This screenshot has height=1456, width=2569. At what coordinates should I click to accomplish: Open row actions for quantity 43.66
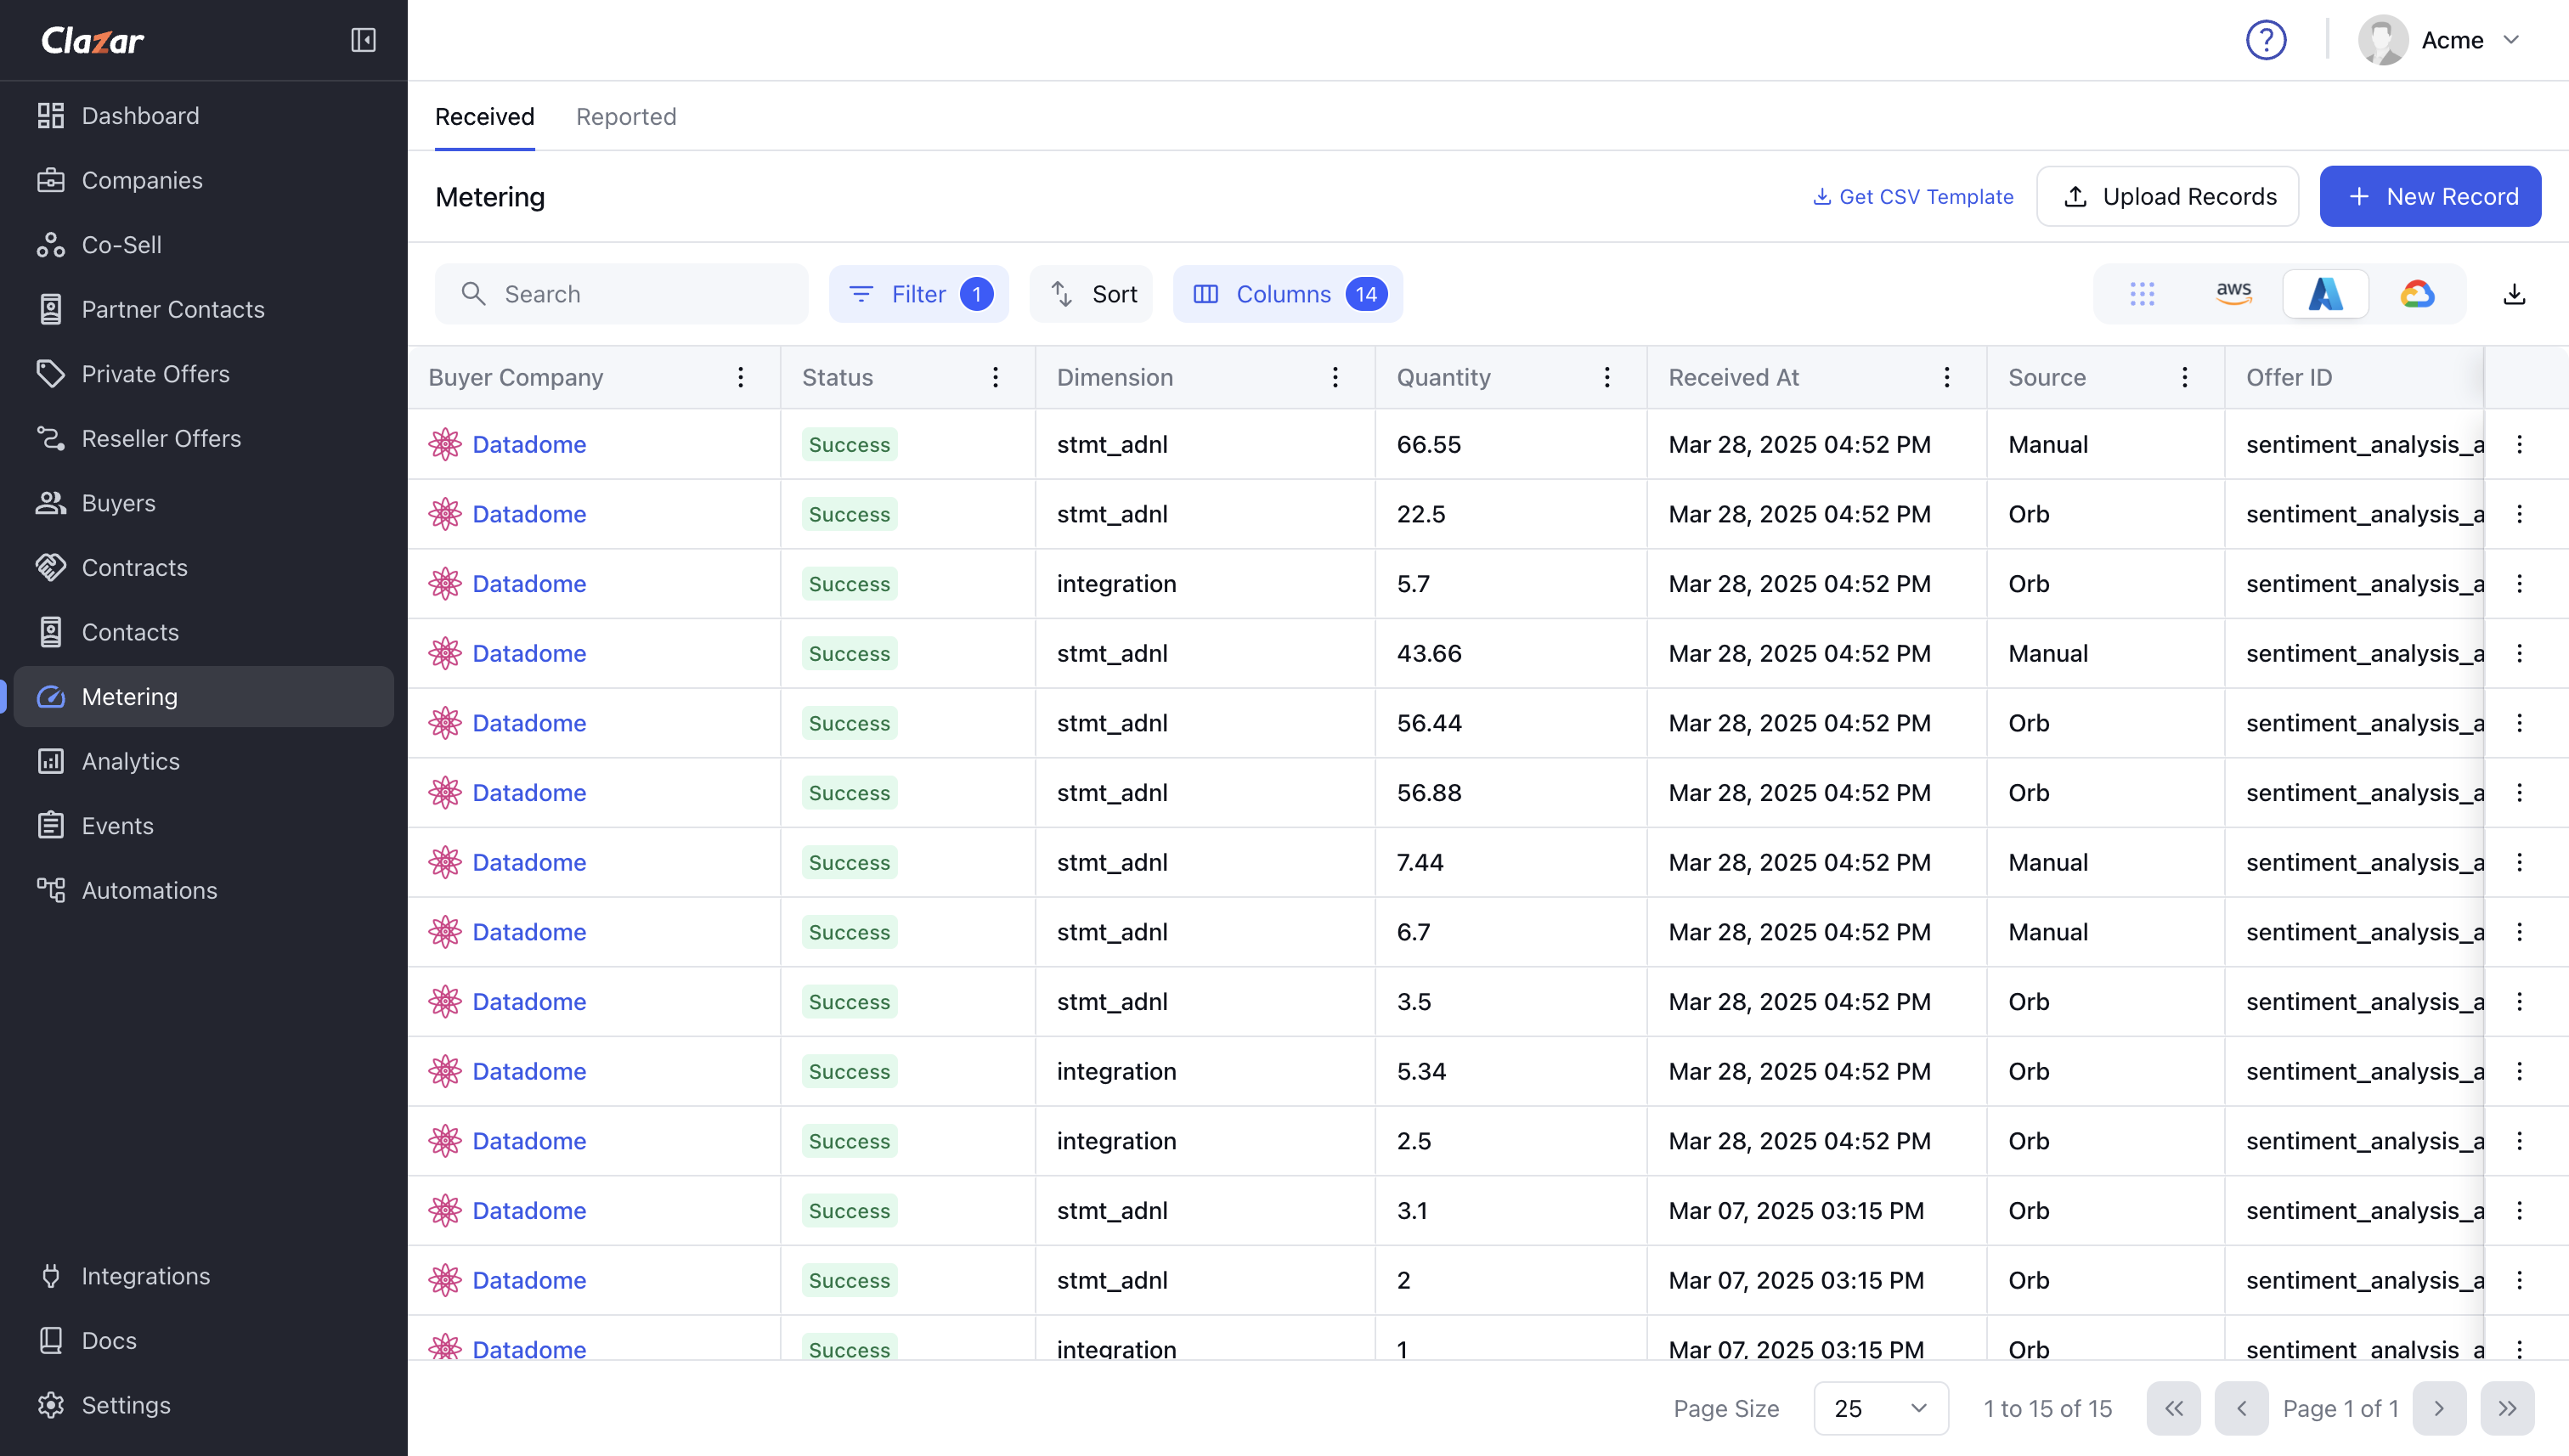tap(2520, 653)
